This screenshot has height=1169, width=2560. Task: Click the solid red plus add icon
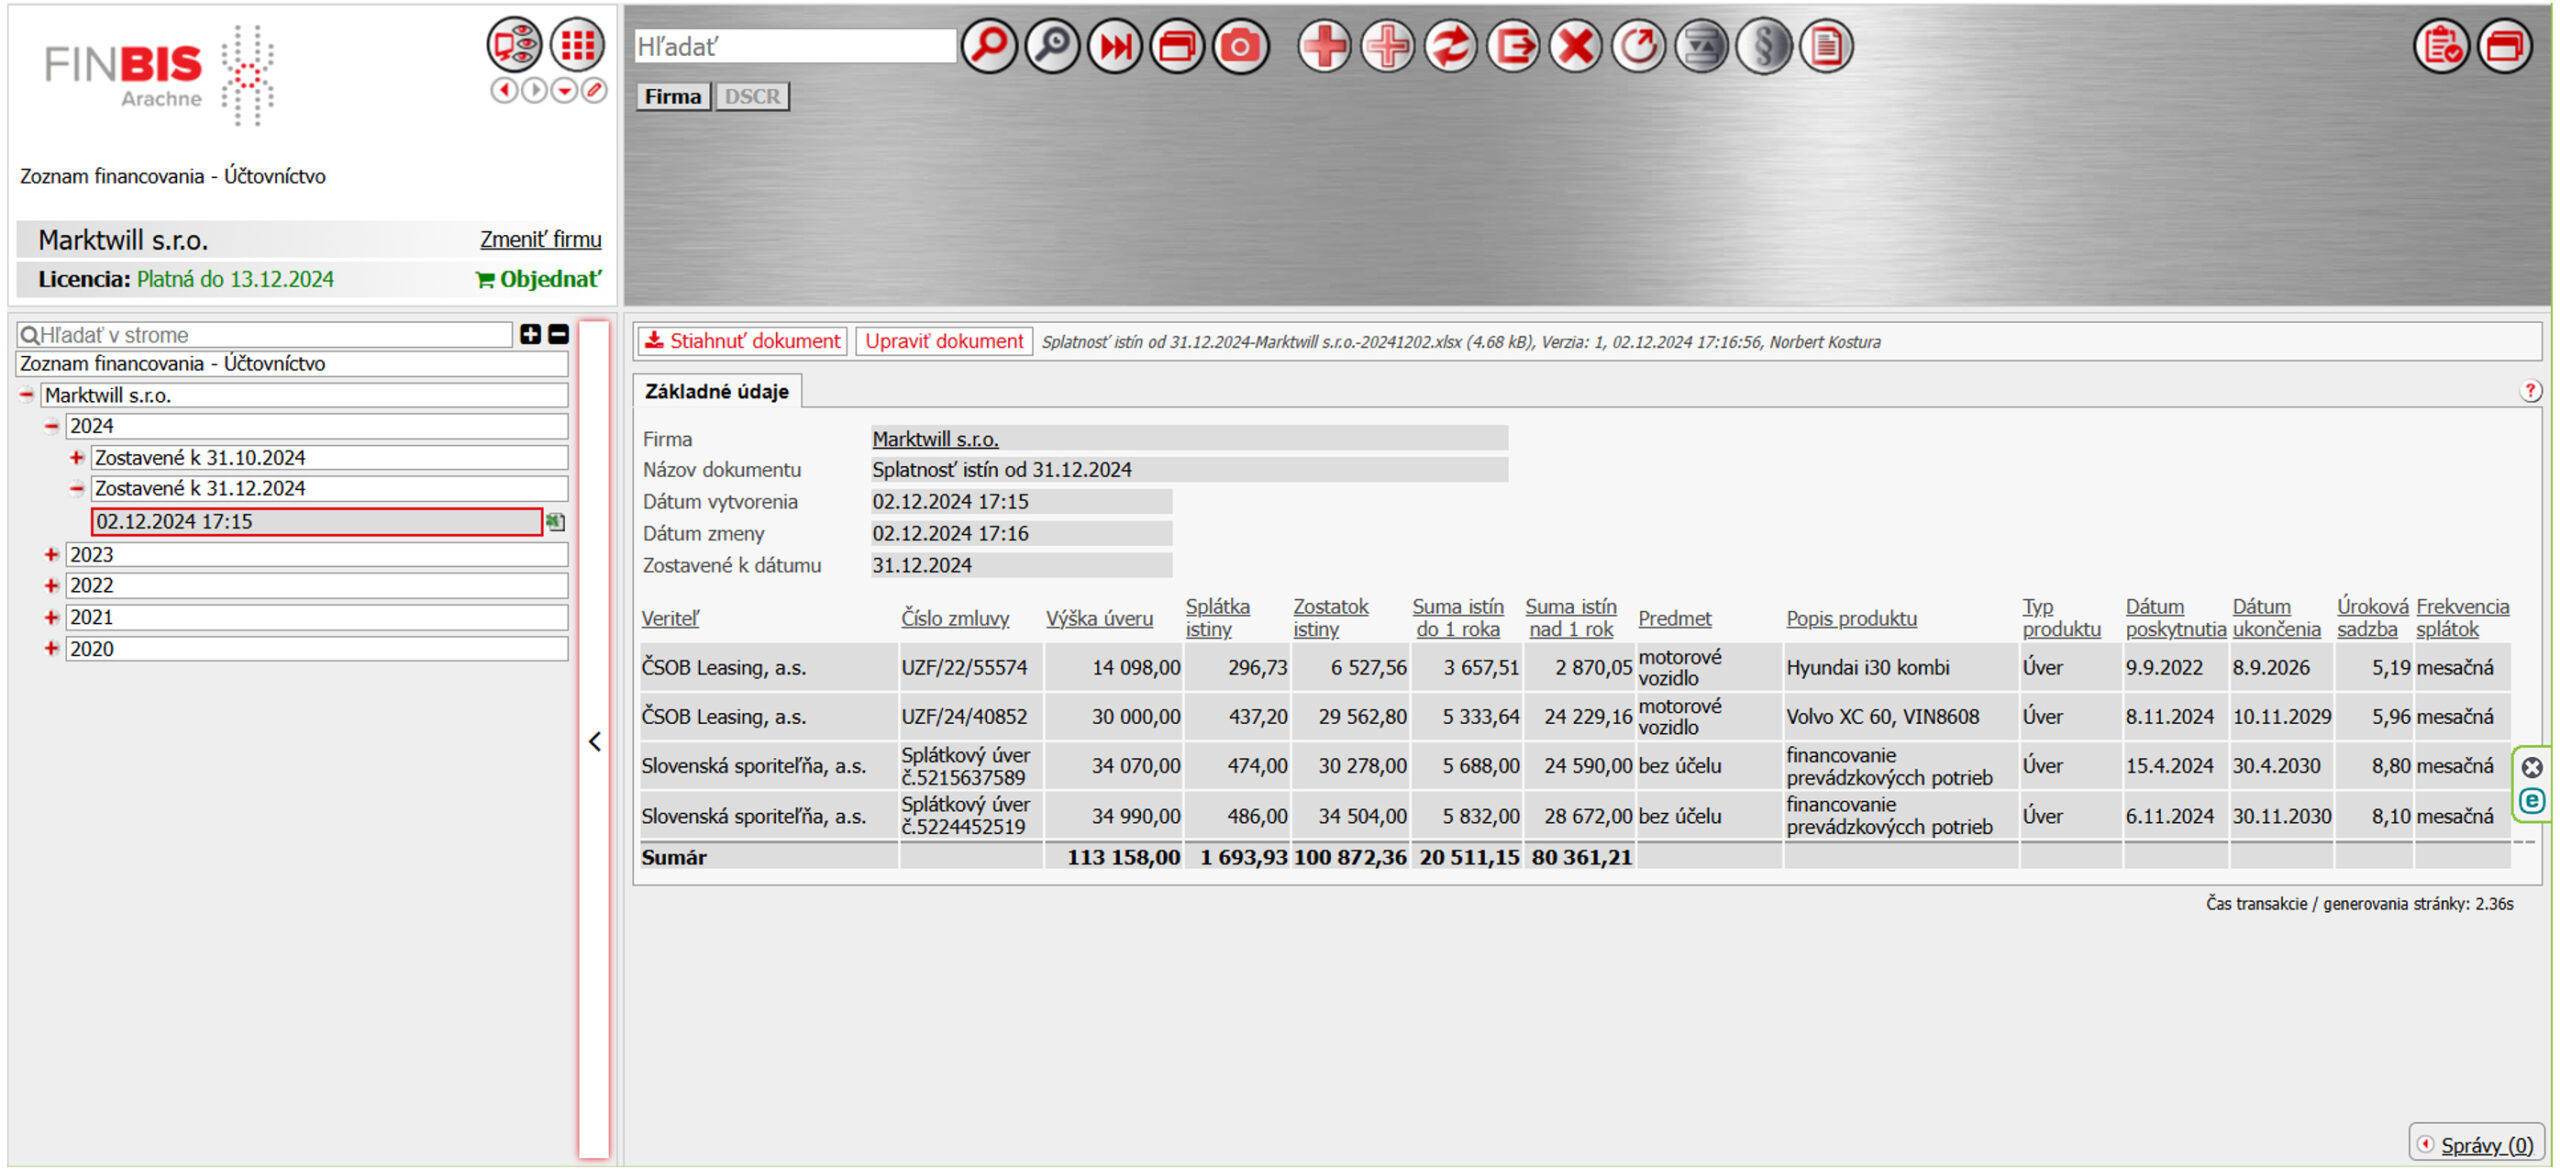pyautogui.click(x=1325, y=46)
